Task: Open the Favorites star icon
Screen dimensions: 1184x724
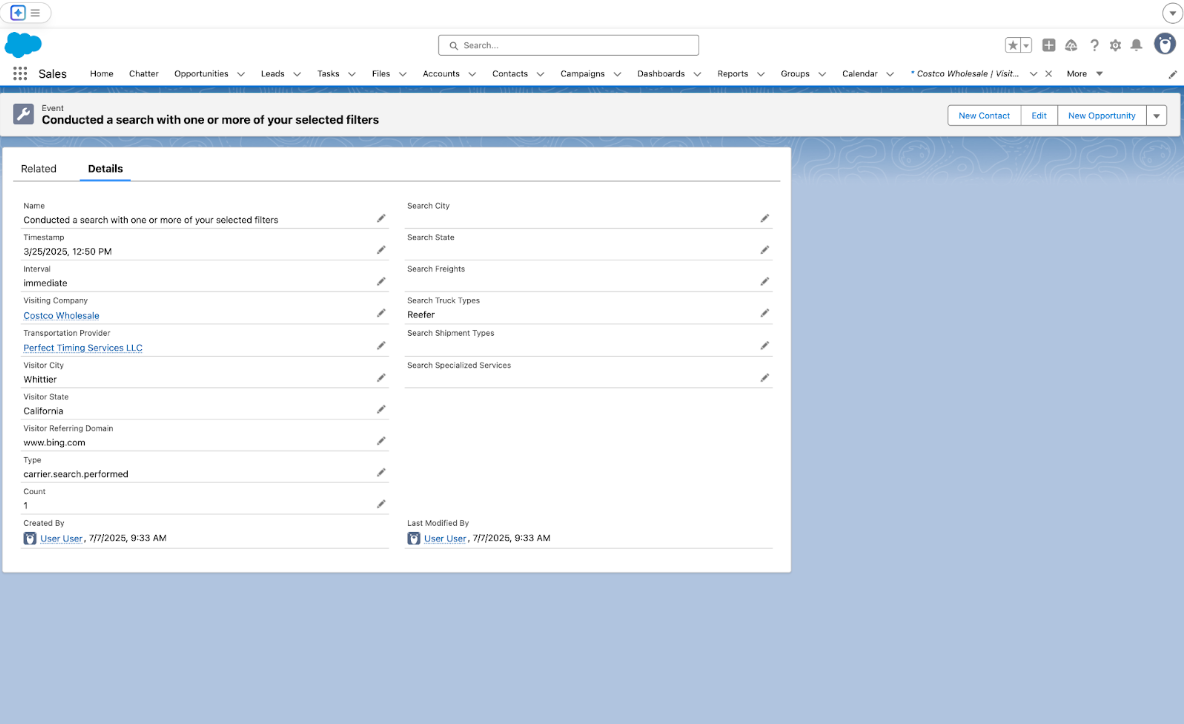Action: click(x=1013, y=45)
